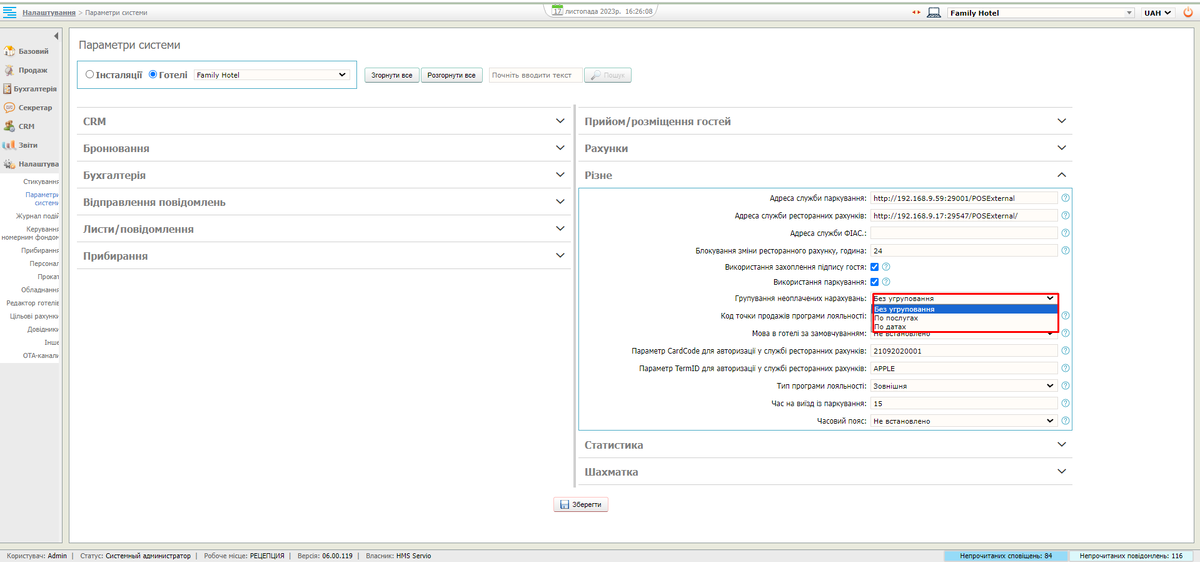This screenshot has width=1200, height=562.
Task: Click help icon next to Часовий пояс
Action: (1065, 421)
